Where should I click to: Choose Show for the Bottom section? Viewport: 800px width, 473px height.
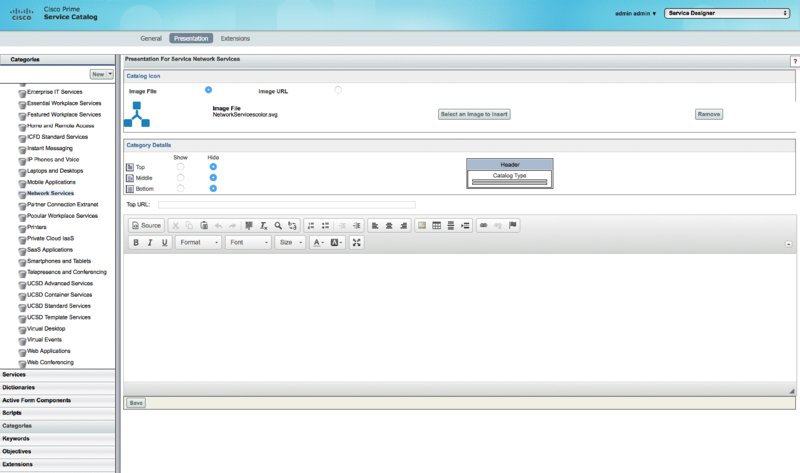pyautogui.click(x=180, y=188)
